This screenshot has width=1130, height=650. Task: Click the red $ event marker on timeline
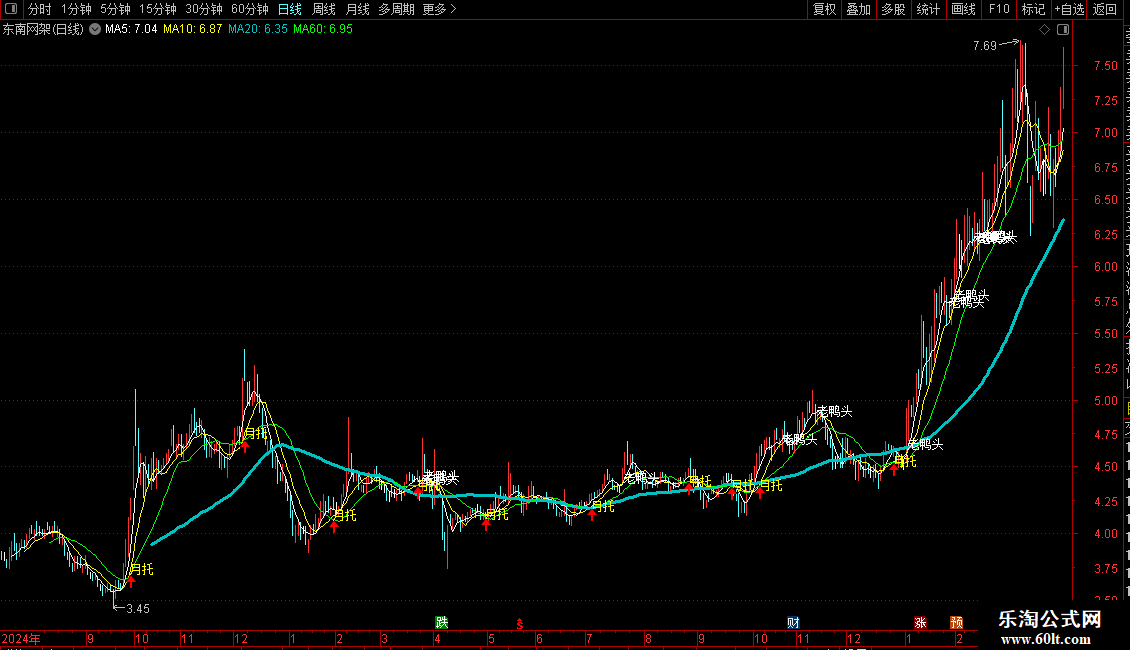coord(520,624)
